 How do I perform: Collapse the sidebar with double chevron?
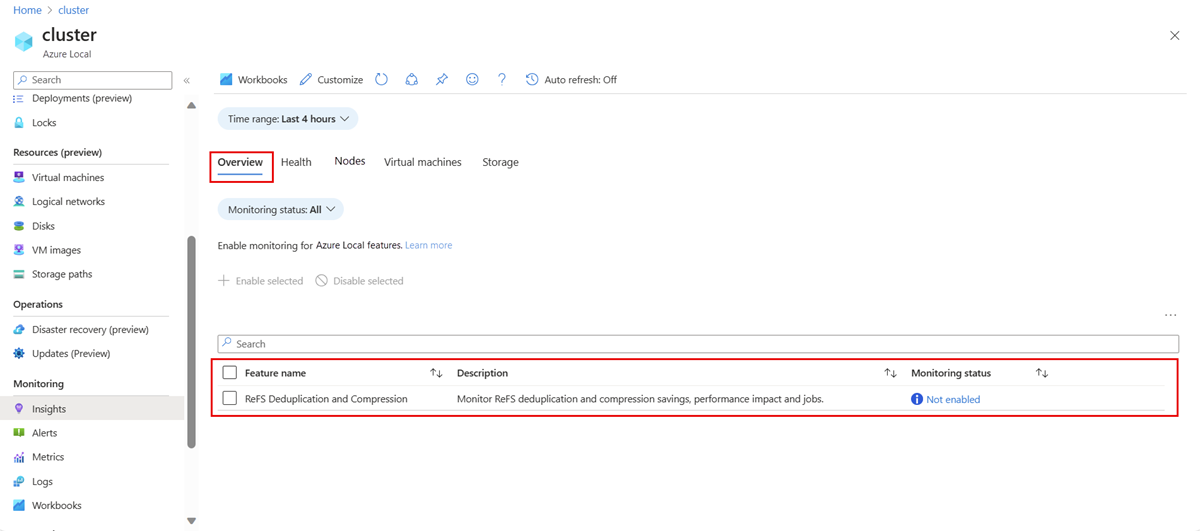[187, 80]
